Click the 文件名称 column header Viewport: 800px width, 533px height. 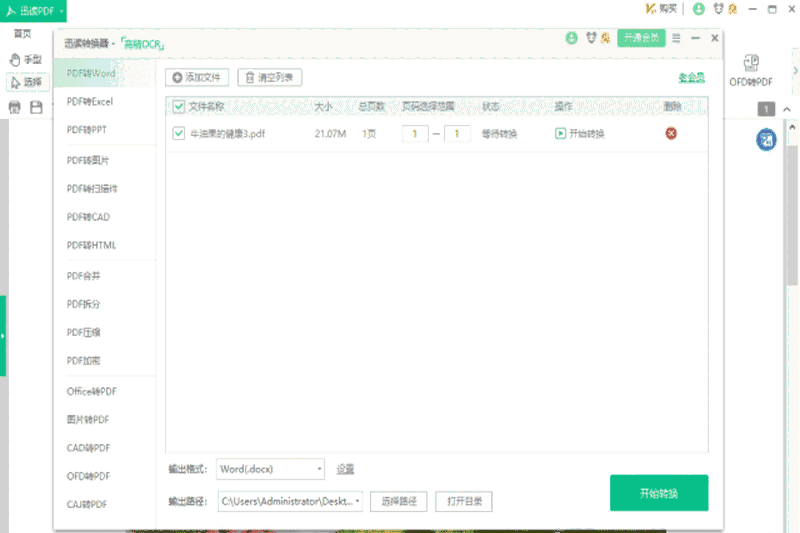coord(206,107)
